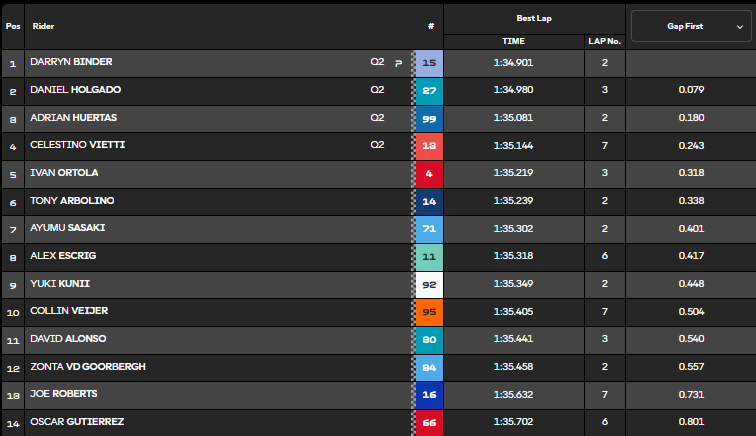Open David Alonso's rider entry
Screen dimensions: 756x436
click(x=68, y=339)
